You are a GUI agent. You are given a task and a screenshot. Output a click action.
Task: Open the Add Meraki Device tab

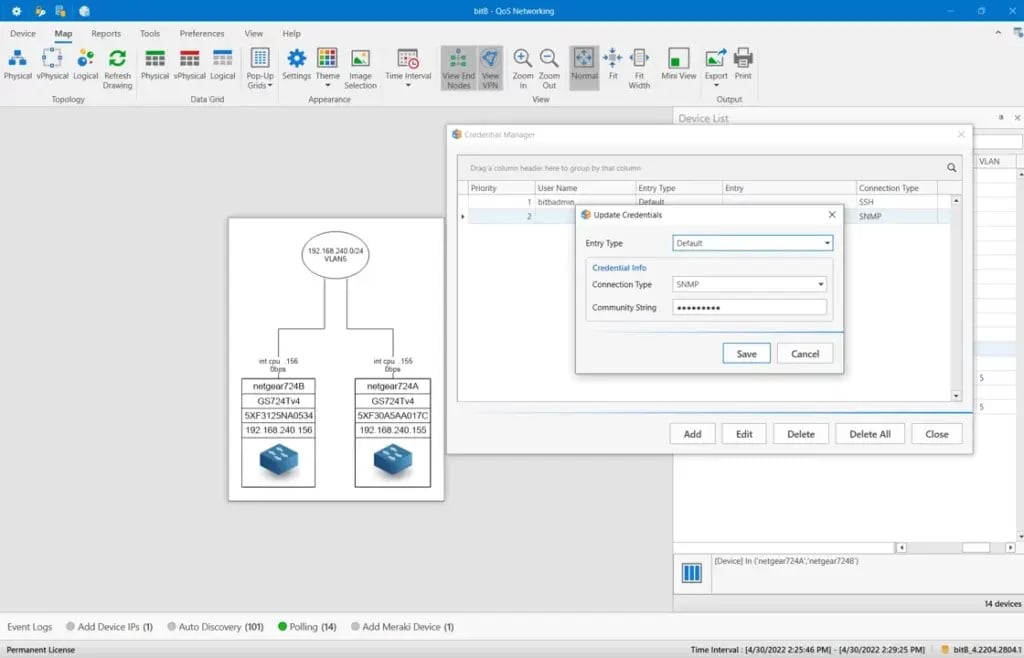click(402, 627)
